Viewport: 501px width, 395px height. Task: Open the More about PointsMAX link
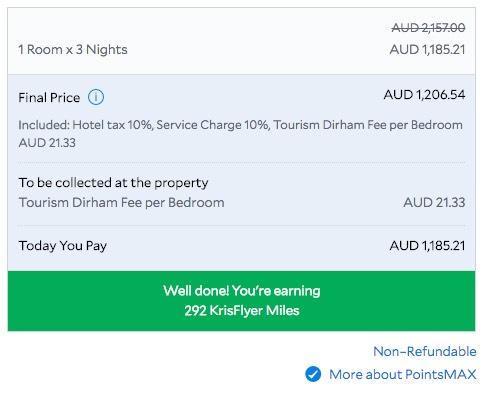403,374
